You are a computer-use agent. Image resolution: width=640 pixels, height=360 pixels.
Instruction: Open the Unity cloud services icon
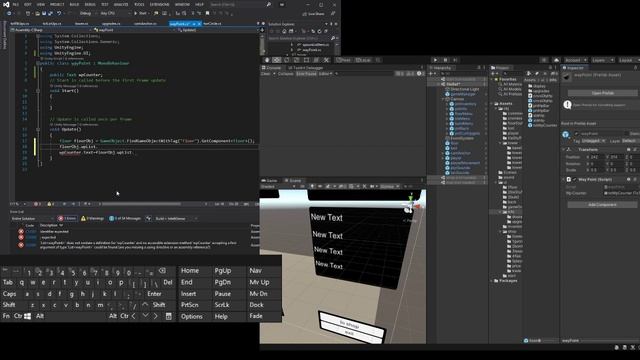click(x=556, y=60)
